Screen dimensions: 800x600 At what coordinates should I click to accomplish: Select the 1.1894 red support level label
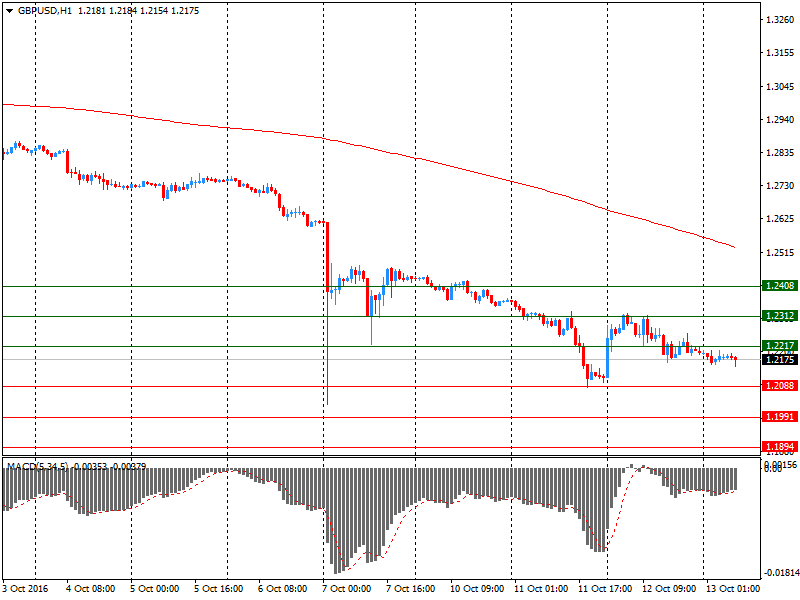coord(780,447)
